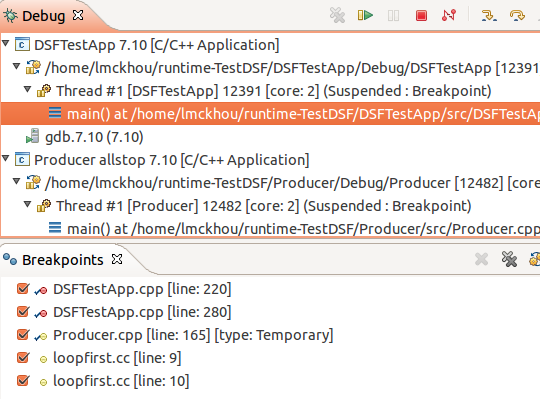Click the Breakpoints tab dots icon
The image size is (540, 399).
(x=10, y=259)
